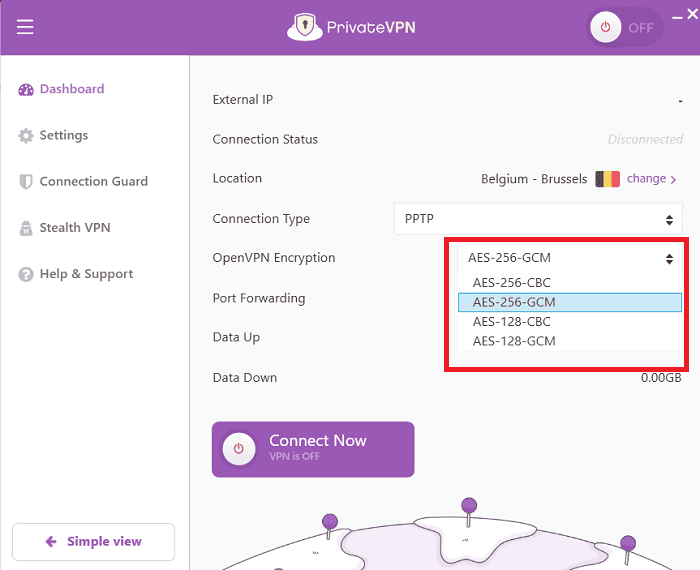Viewport: 700px width, 570px height.
Task: Select highlighted AES-256-GCM list option
Action: pos(570,302)
